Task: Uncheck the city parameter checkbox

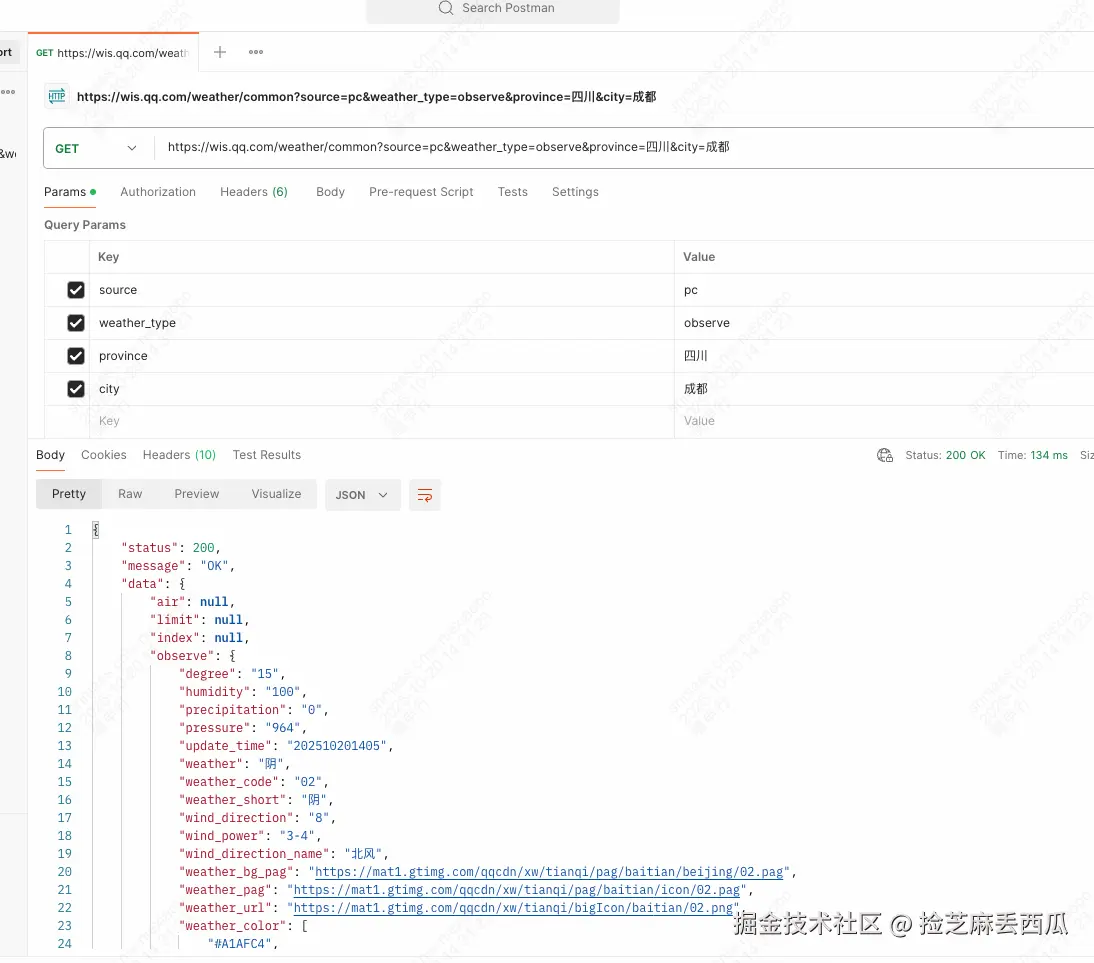Action: (76, 389)
